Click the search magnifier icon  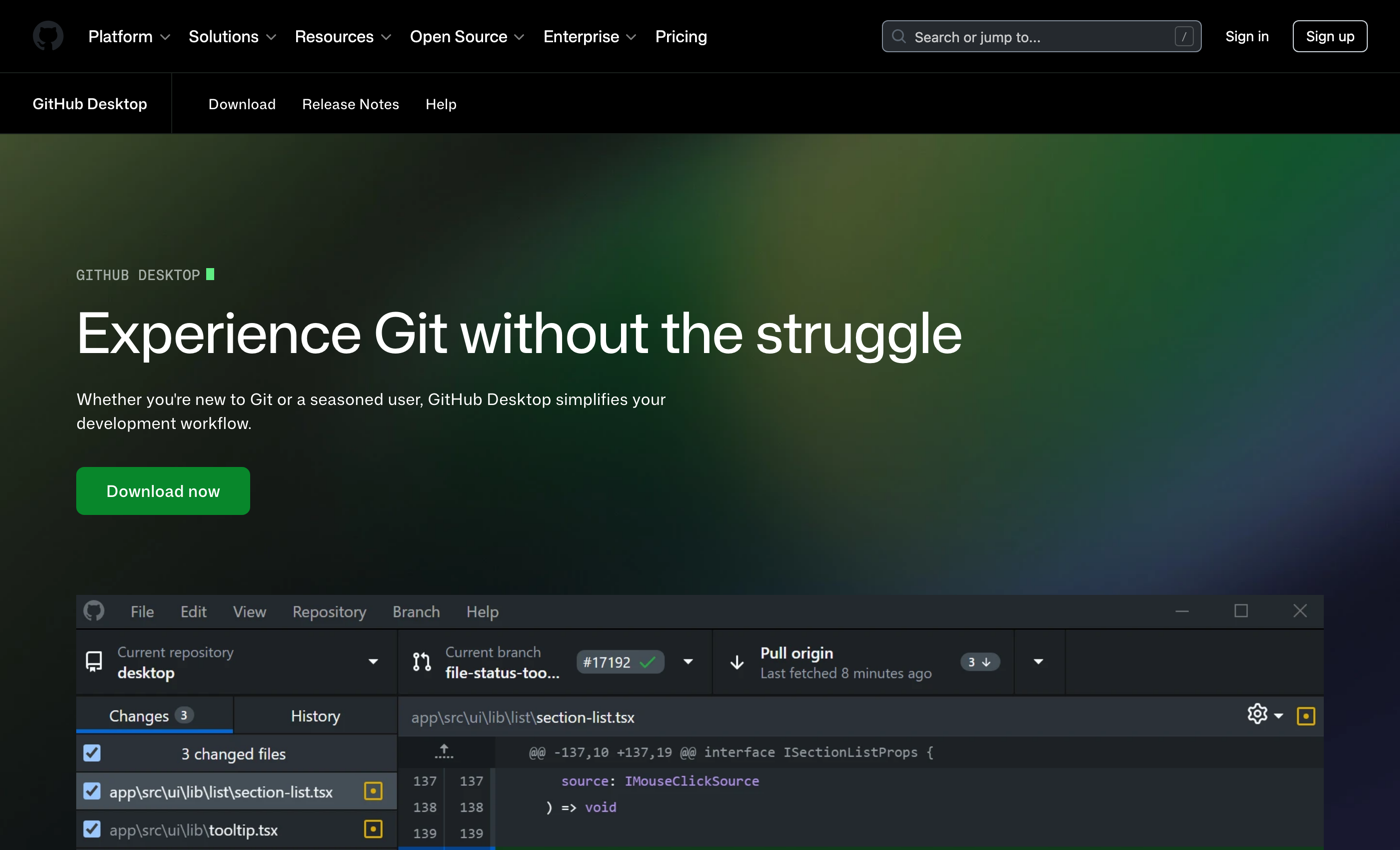tap(899, 37)
